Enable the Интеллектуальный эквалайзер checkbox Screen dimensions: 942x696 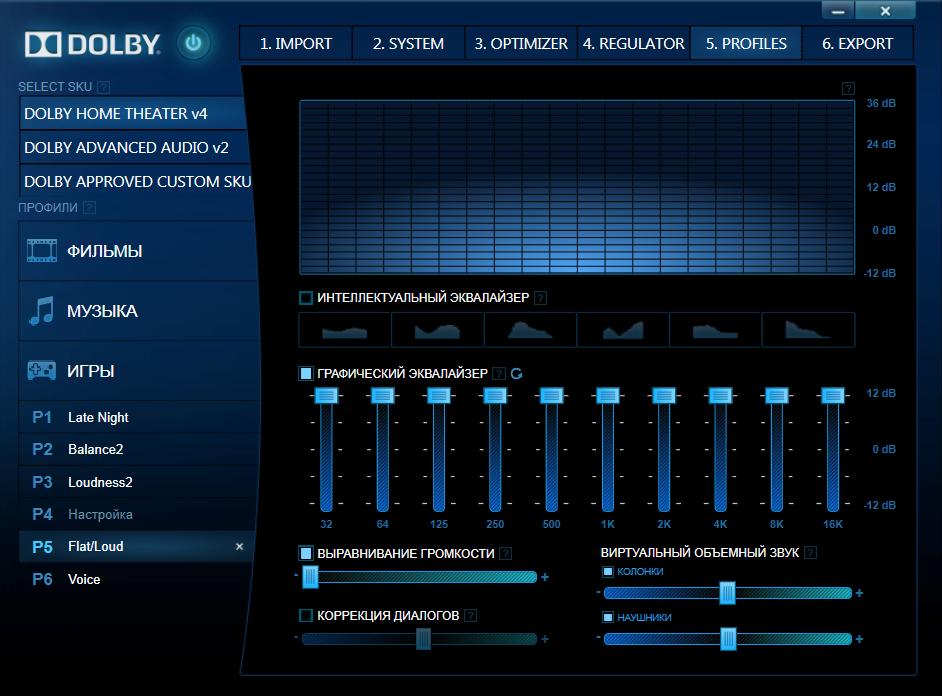click(306, 298)
